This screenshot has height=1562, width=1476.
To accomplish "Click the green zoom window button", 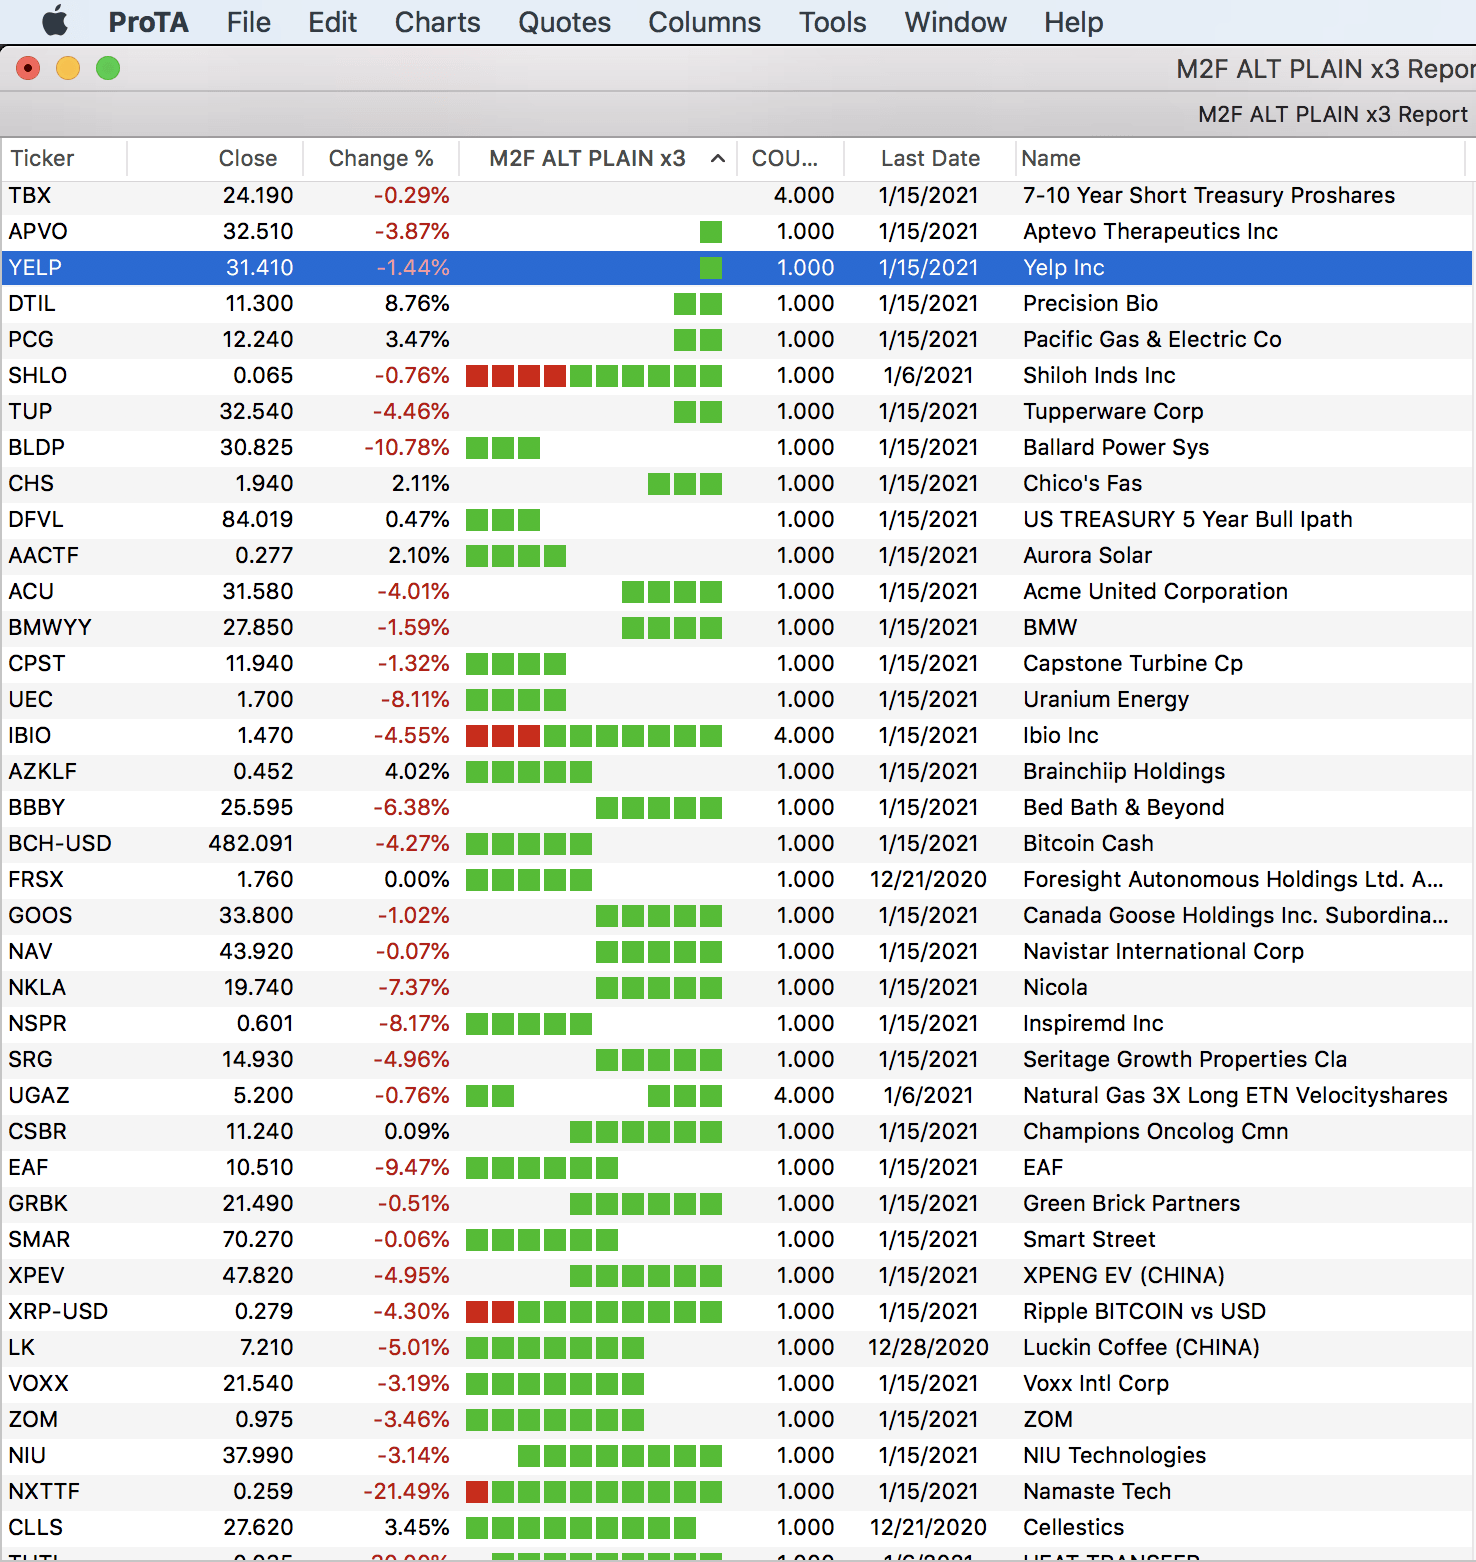I will (x=108, y=68).
